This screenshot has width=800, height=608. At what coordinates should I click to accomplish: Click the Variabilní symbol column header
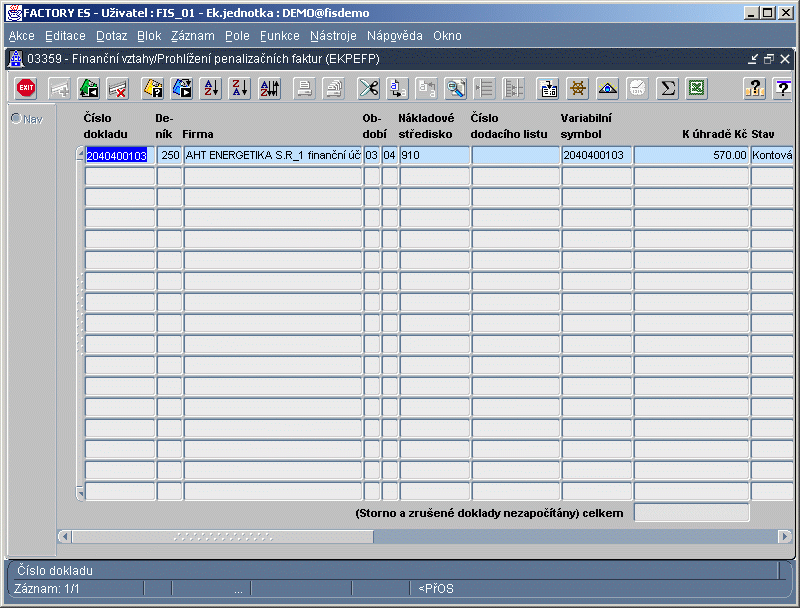[586, 126]
